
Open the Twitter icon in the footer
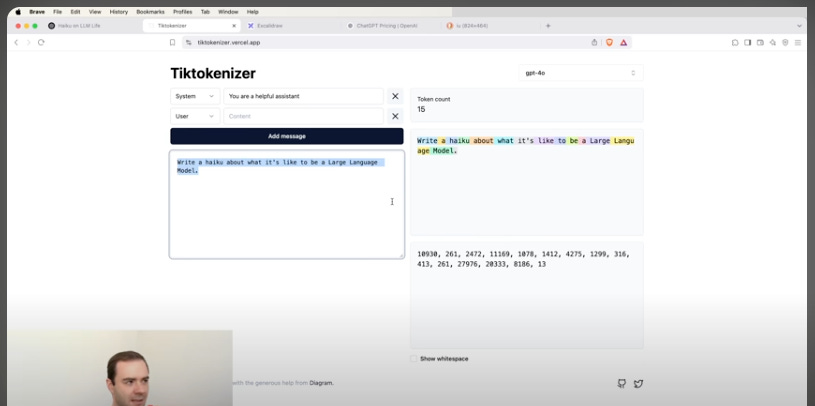(638, 384)
